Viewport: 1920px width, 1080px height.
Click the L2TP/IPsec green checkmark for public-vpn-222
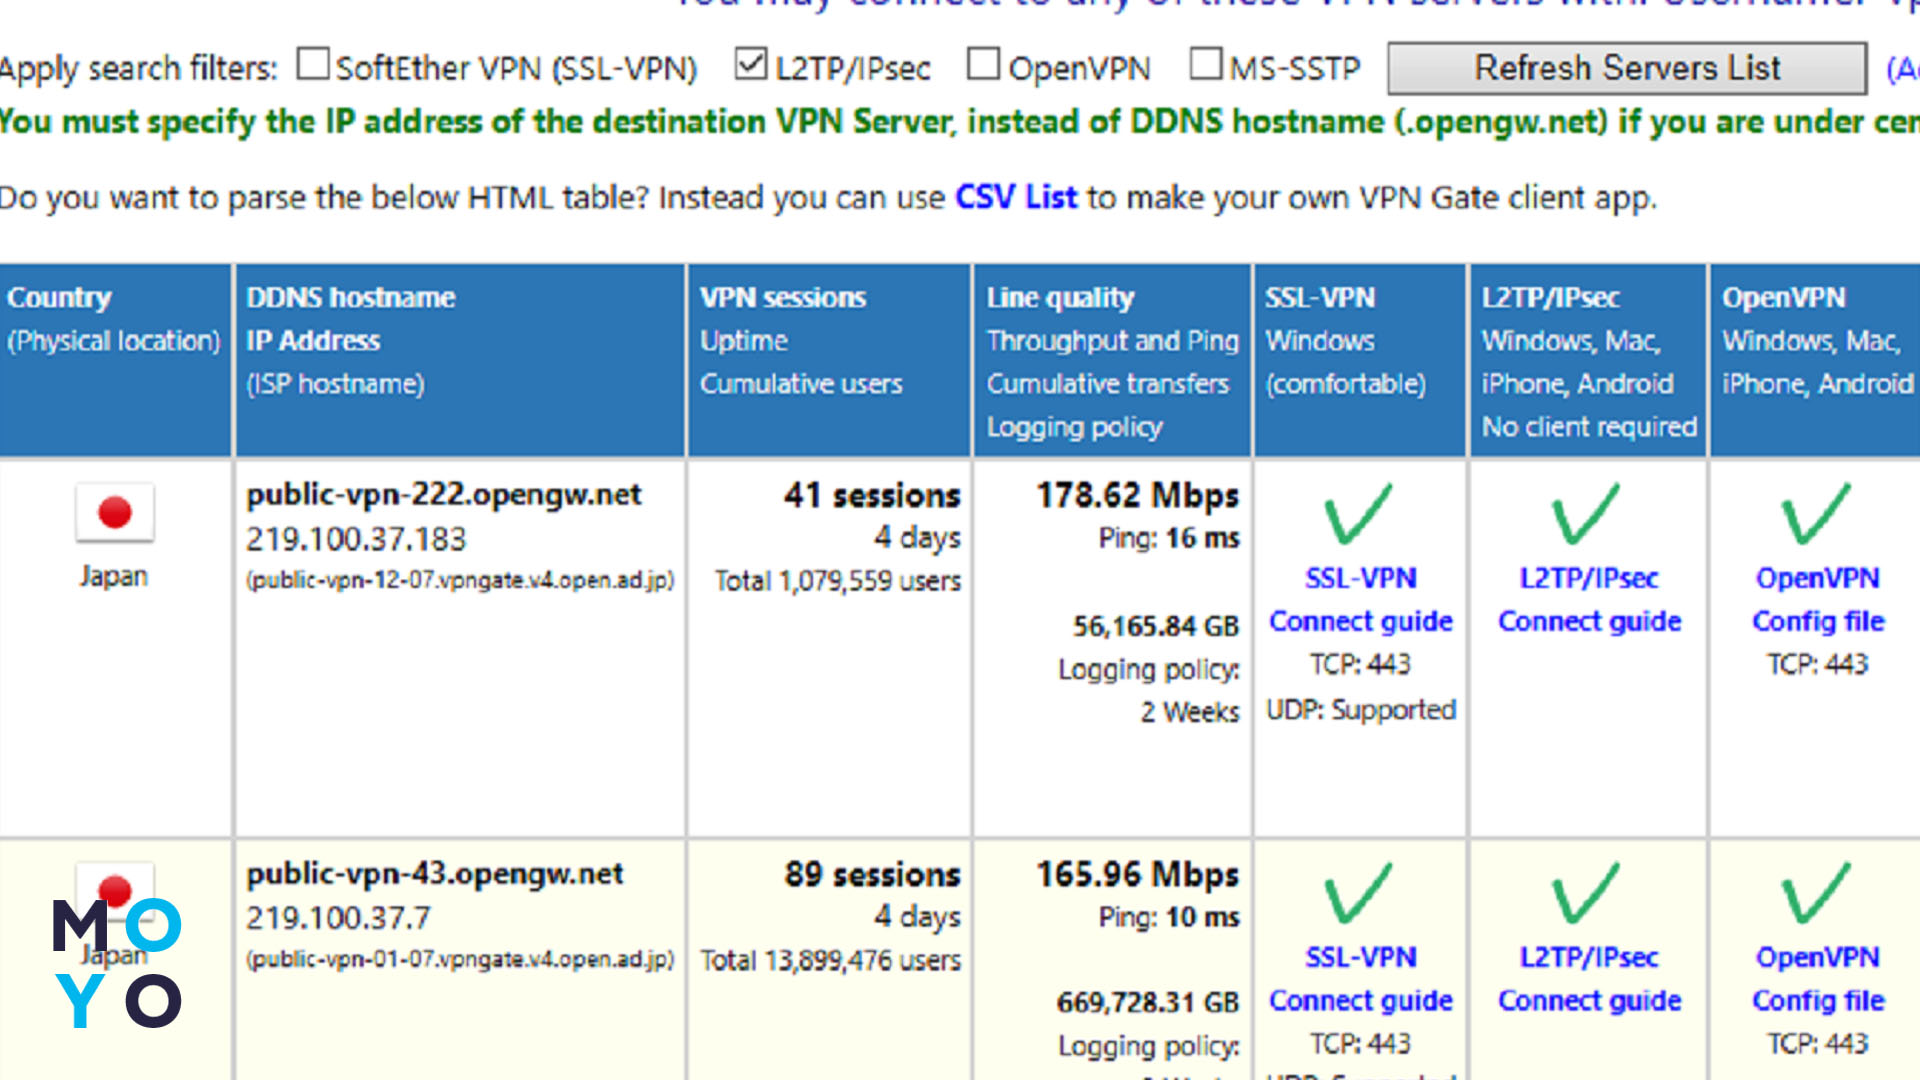pos(1587,514)
